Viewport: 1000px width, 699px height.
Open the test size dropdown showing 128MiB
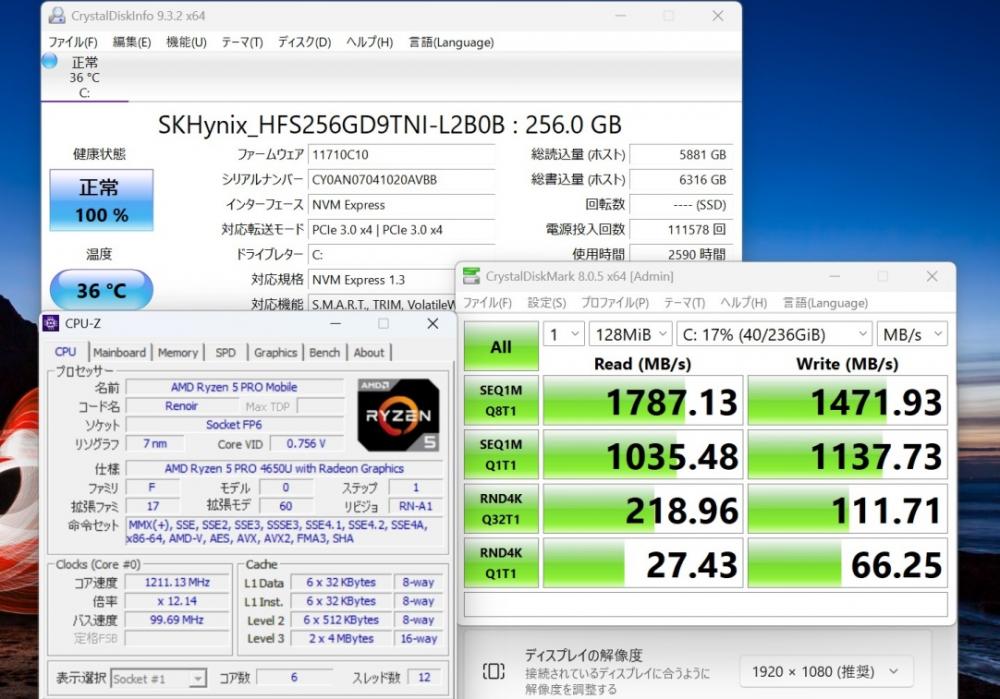click(x=630, y=334)
